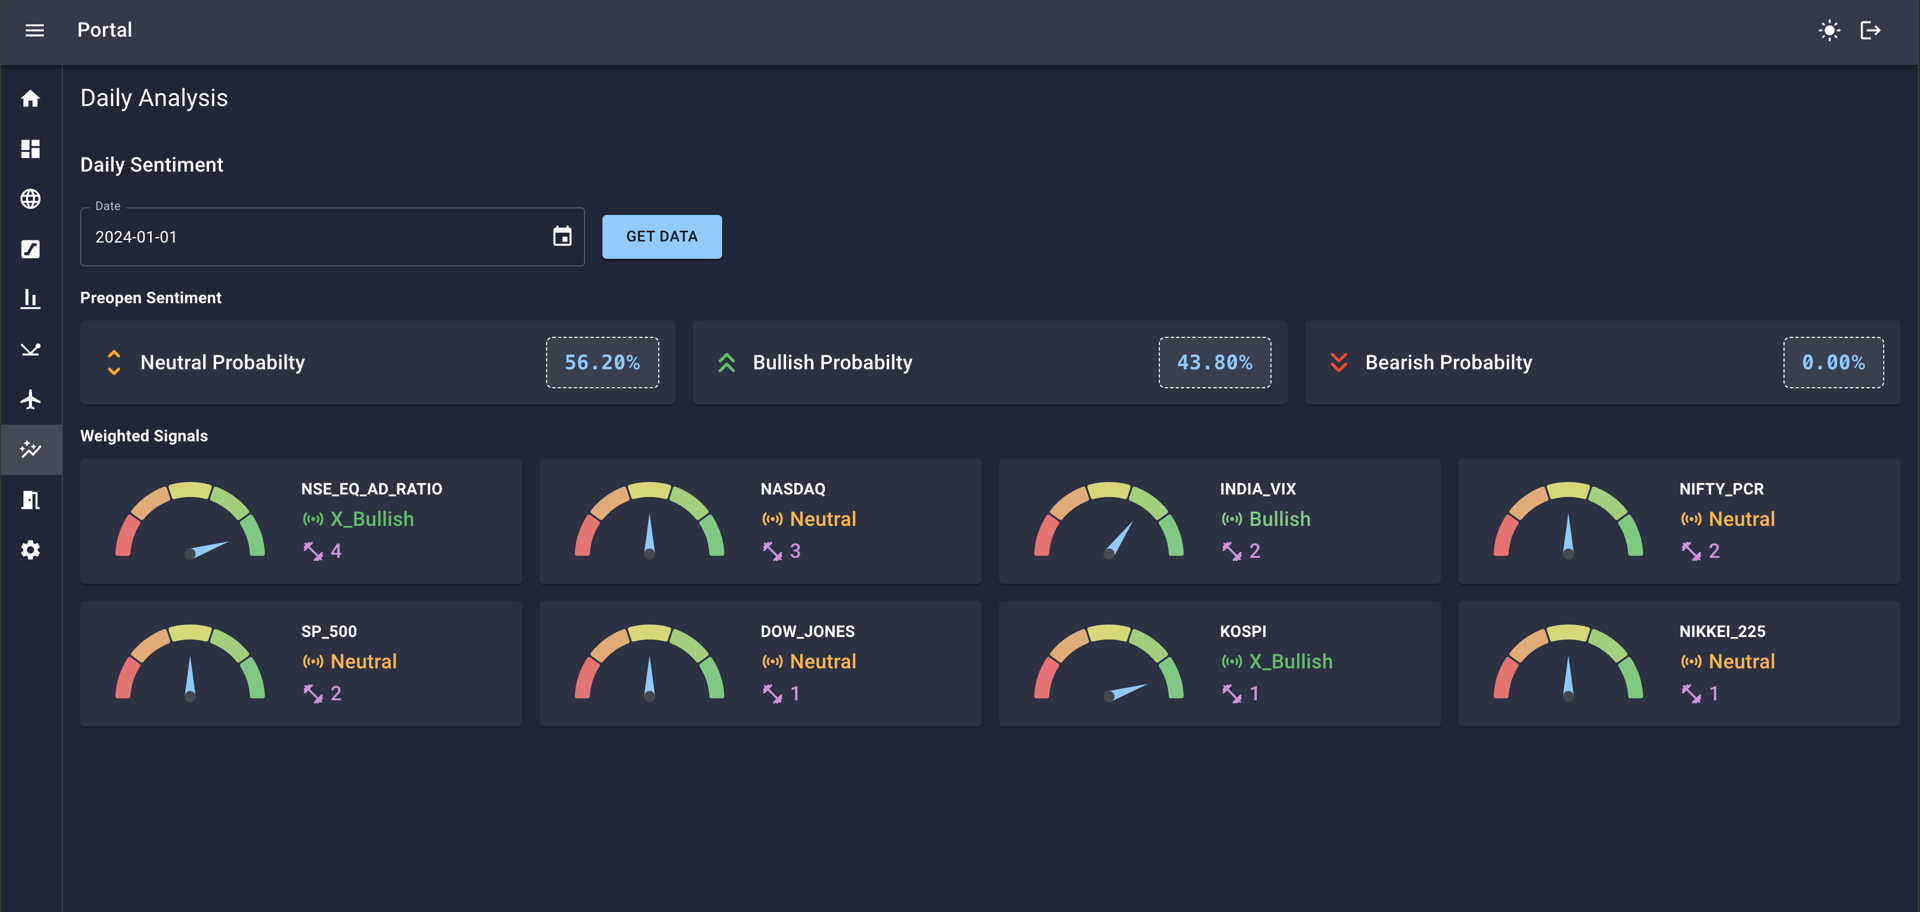The width and height of the screenshot is (1920, 912).
Task: Click the NIFTY_PCR gauge
Action: [1568, 520]
